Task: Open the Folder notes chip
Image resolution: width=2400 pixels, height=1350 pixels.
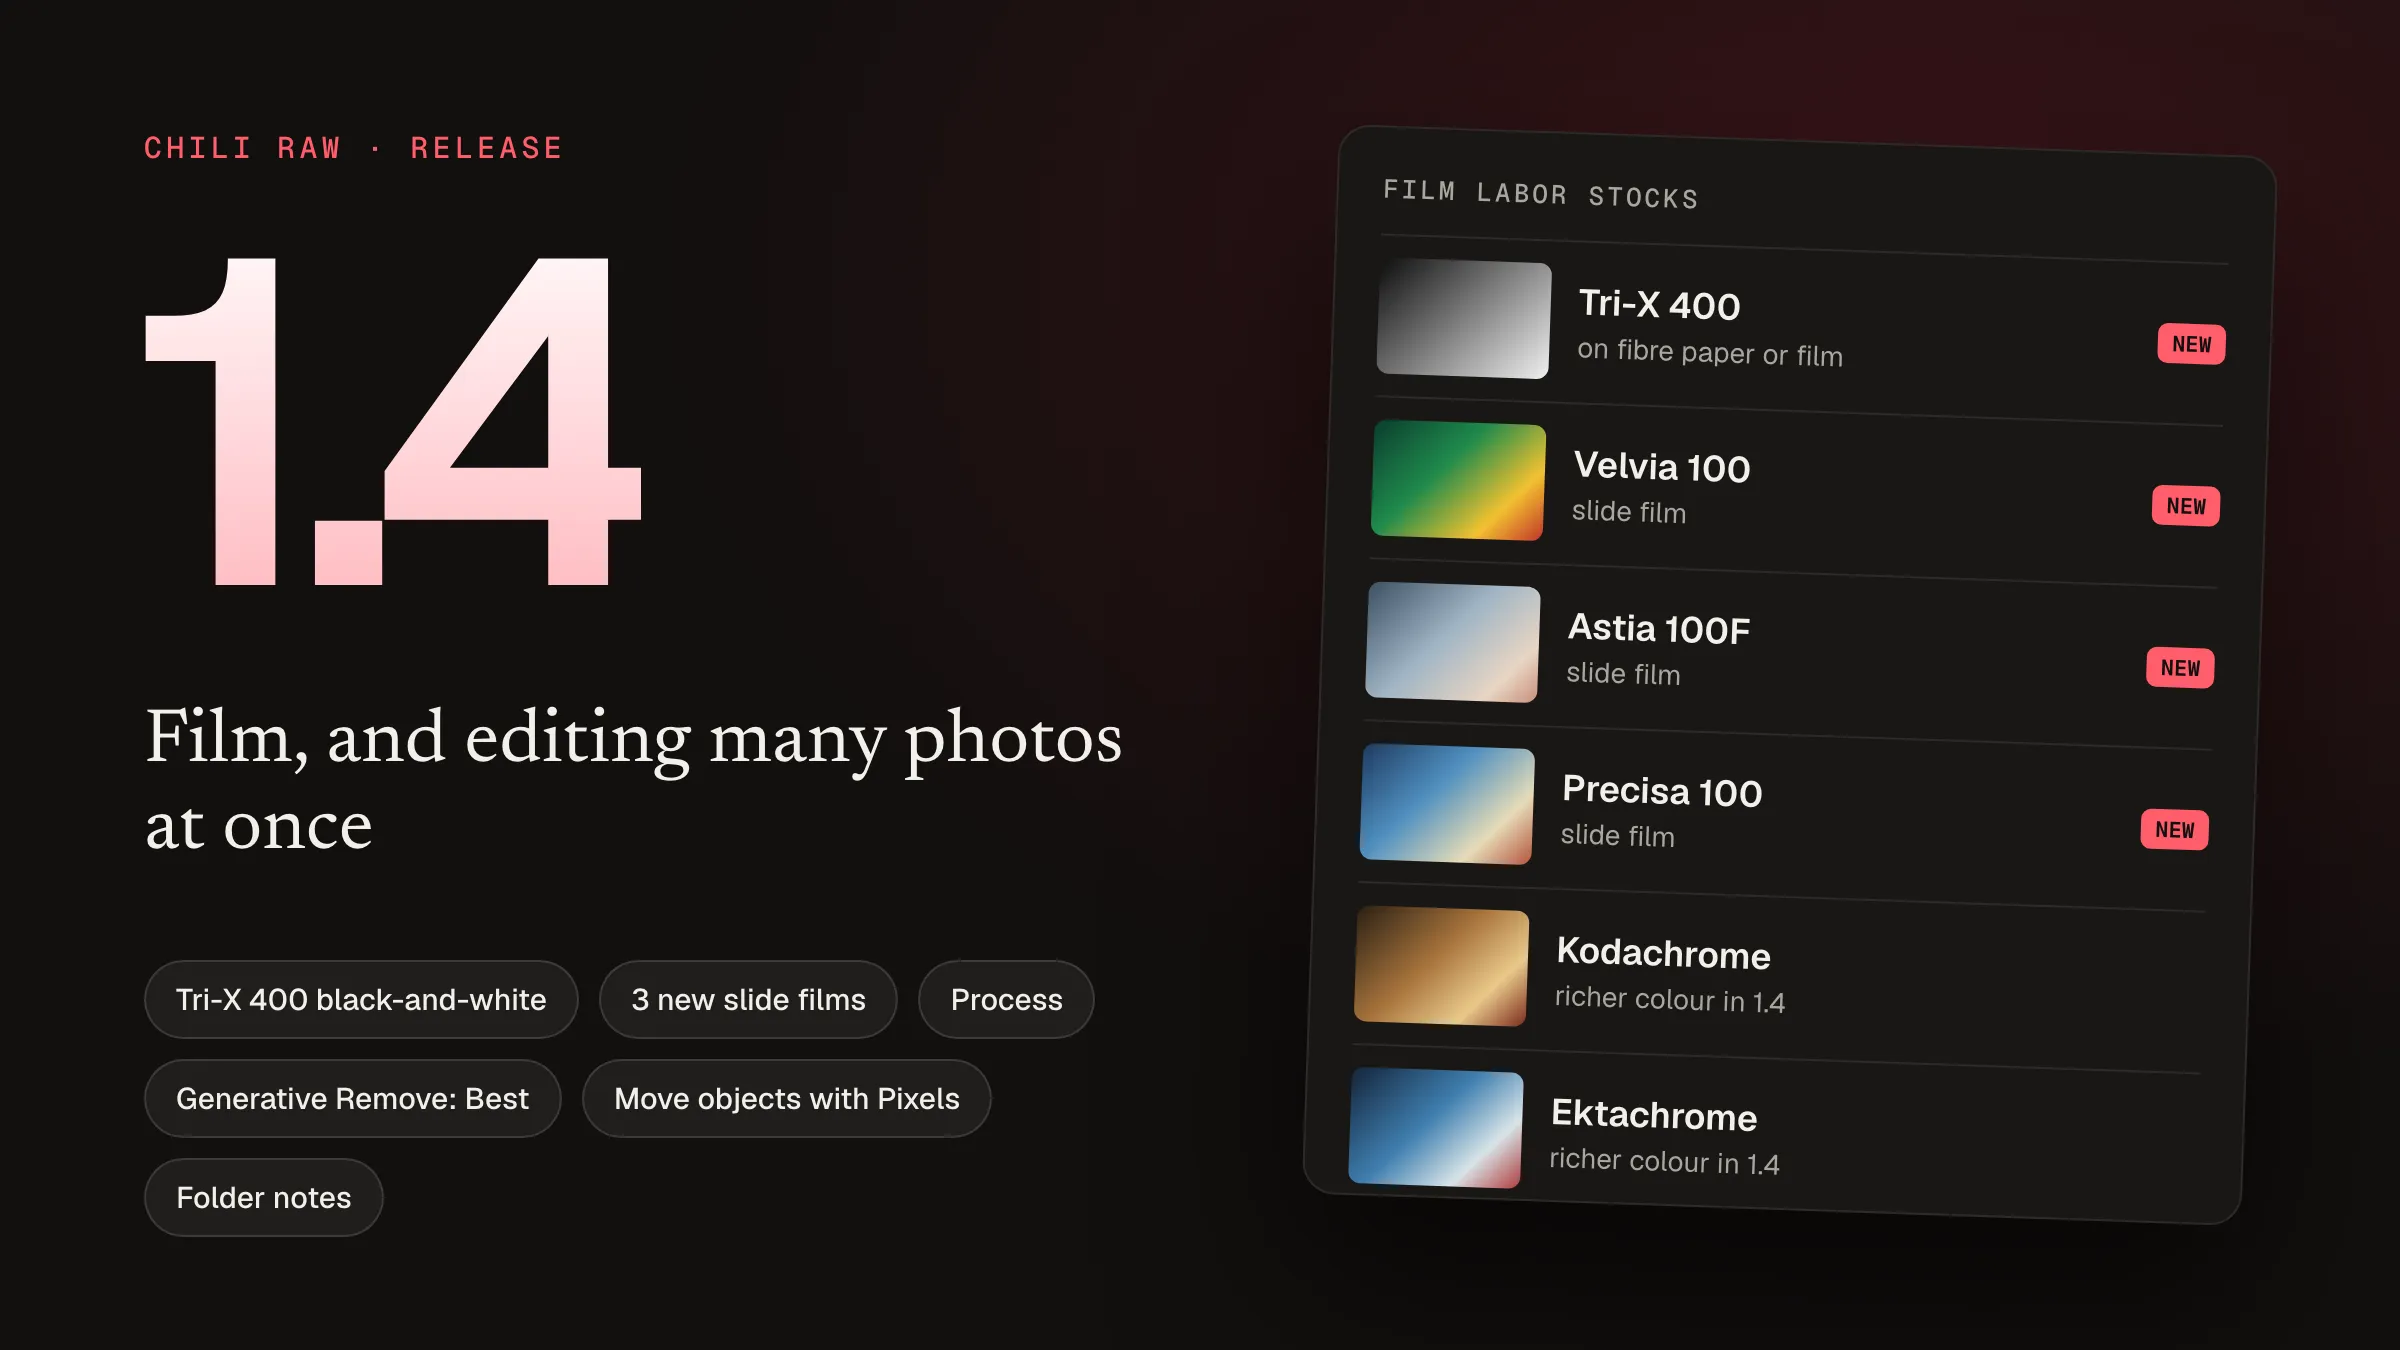Action: click(x=263, y=1197)
